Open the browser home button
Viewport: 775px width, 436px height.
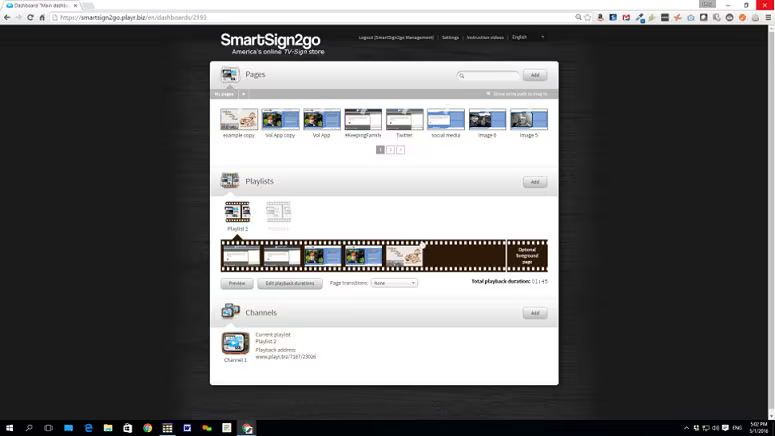(x=42, y=17)
